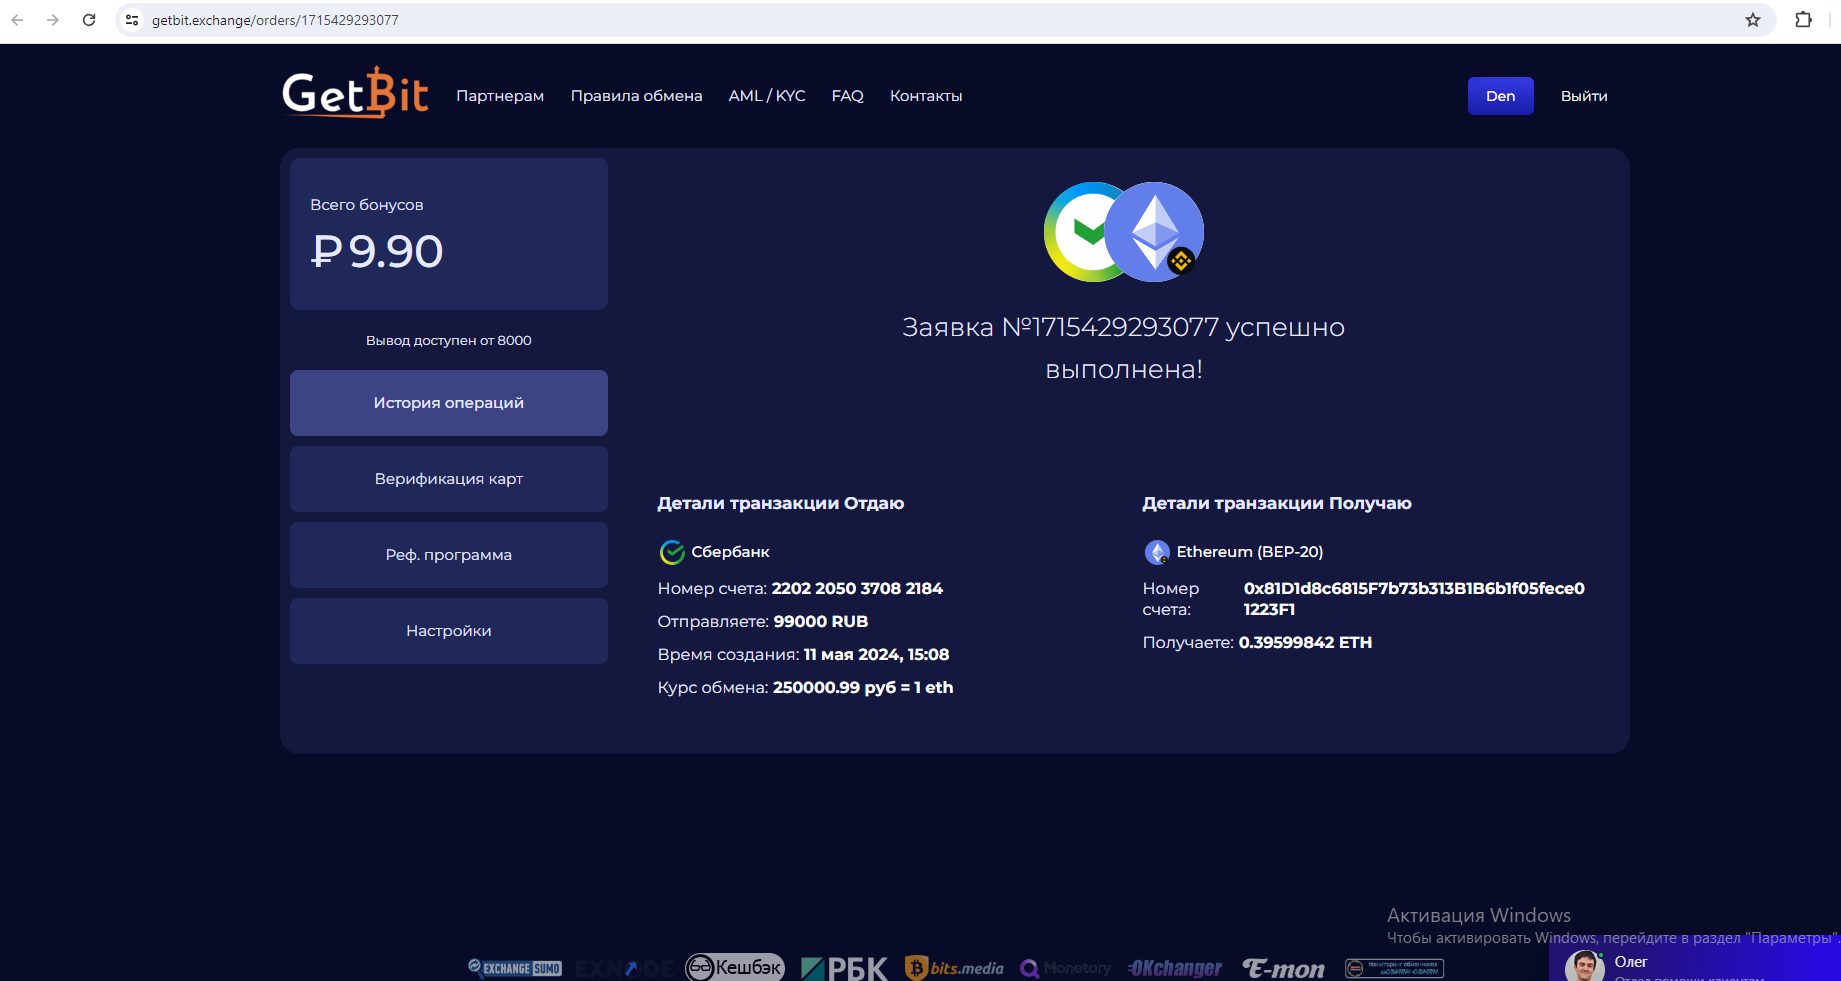Image resolution: width=1841 pixels, height=981 pixels.
Task: Open the EXNODE partner logo
Action: coord(624,968)
